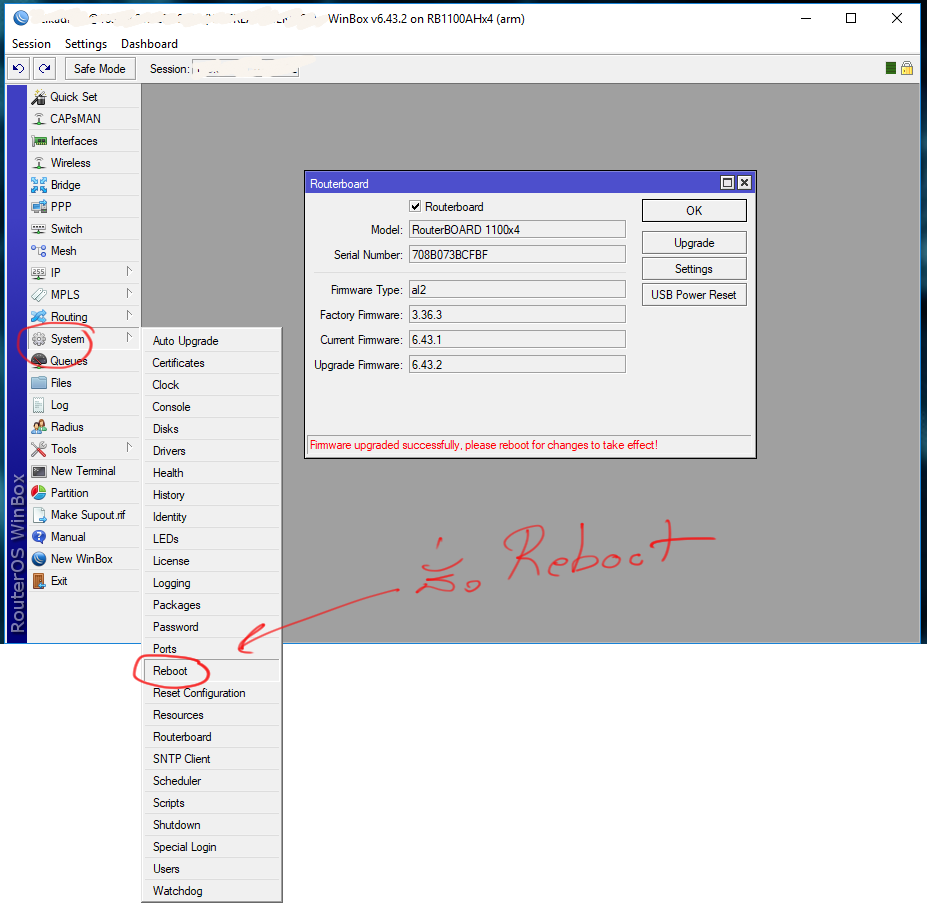This screenshot has height=903, width=927.
Task: Click the Upgrade Firmware field 6.43.2
Action: (517, 364)
